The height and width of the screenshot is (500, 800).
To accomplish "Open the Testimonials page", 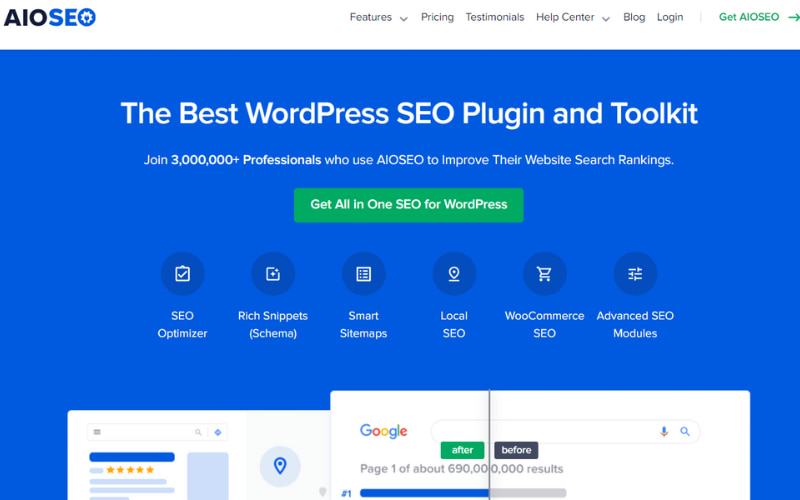I will coord(494,17).
